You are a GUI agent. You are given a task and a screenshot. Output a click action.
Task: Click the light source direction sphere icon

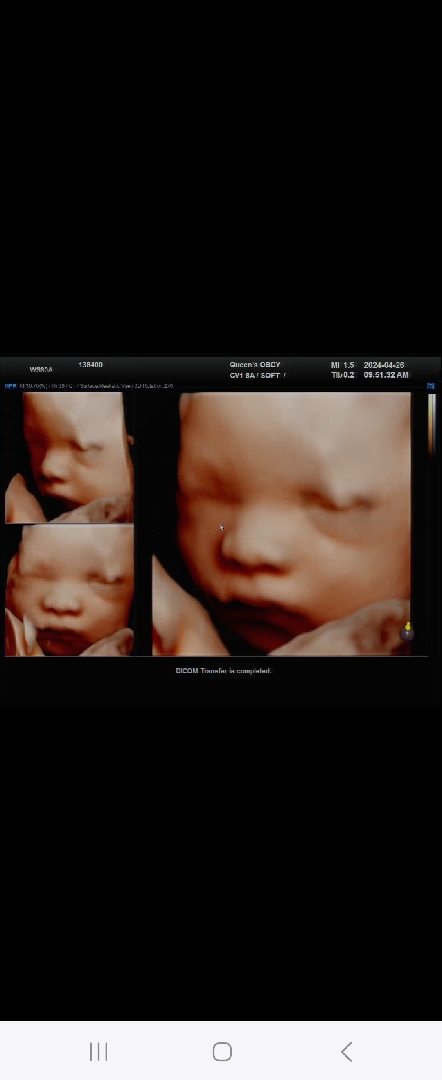click(407, 631)
